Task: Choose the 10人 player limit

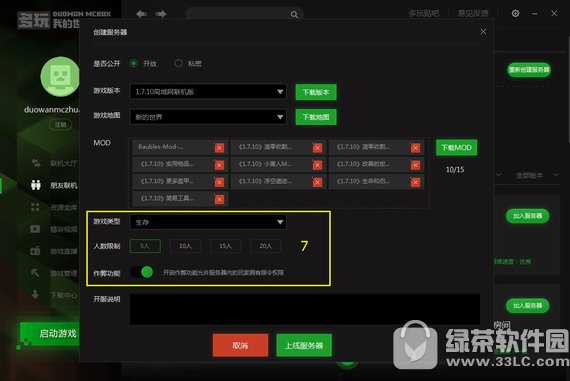Action: (x=185, y=246)
